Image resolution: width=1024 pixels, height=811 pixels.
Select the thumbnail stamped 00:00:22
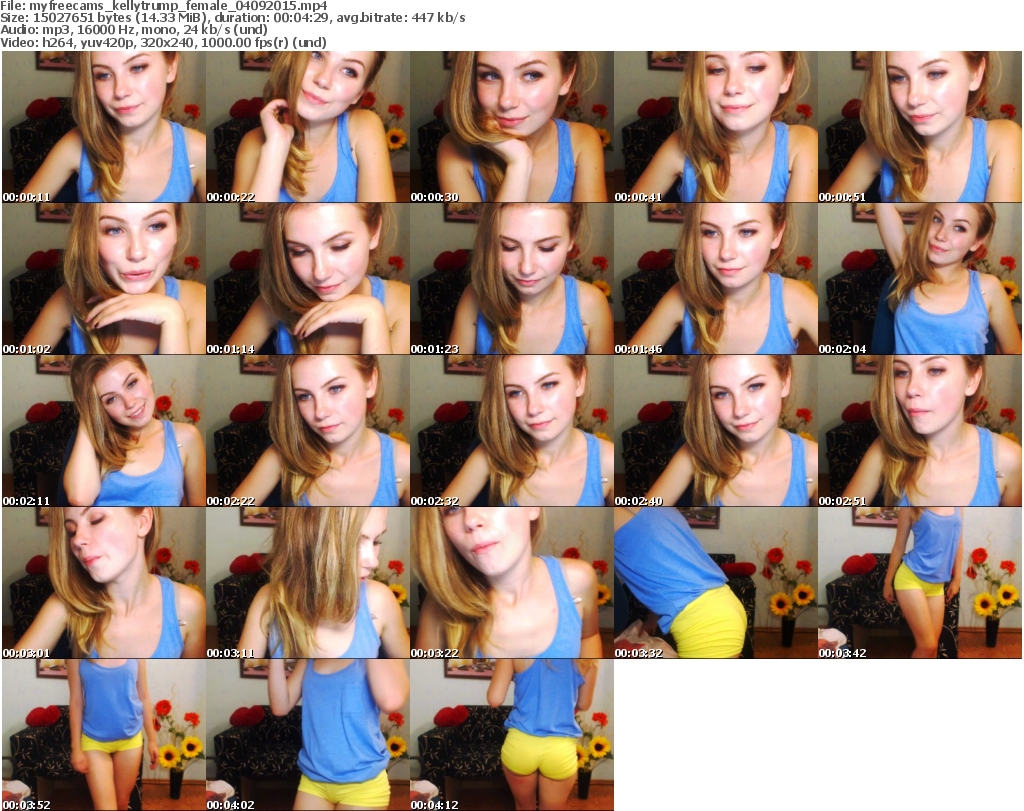pos(308,127)
